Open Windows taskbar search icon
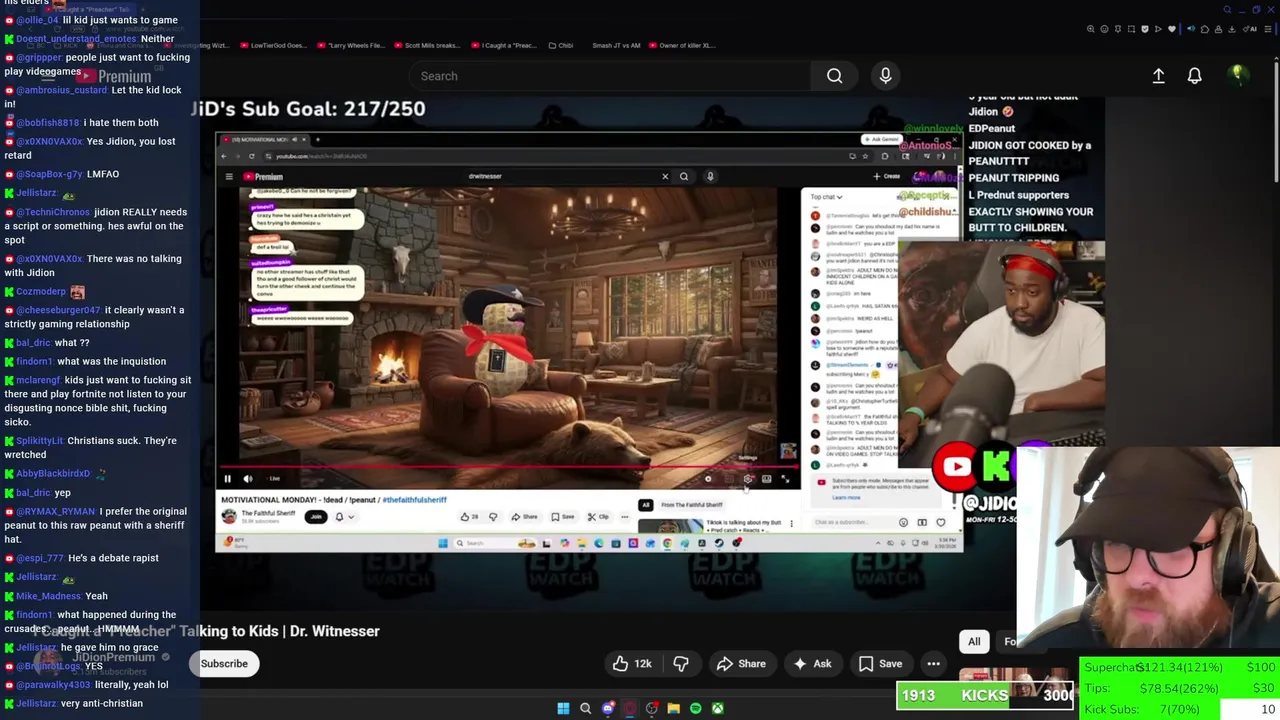 (585, 708)
